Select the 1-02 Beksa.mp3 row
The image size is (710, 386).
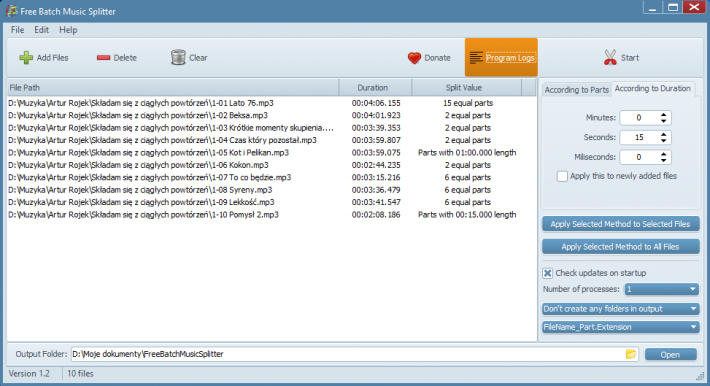271,115
